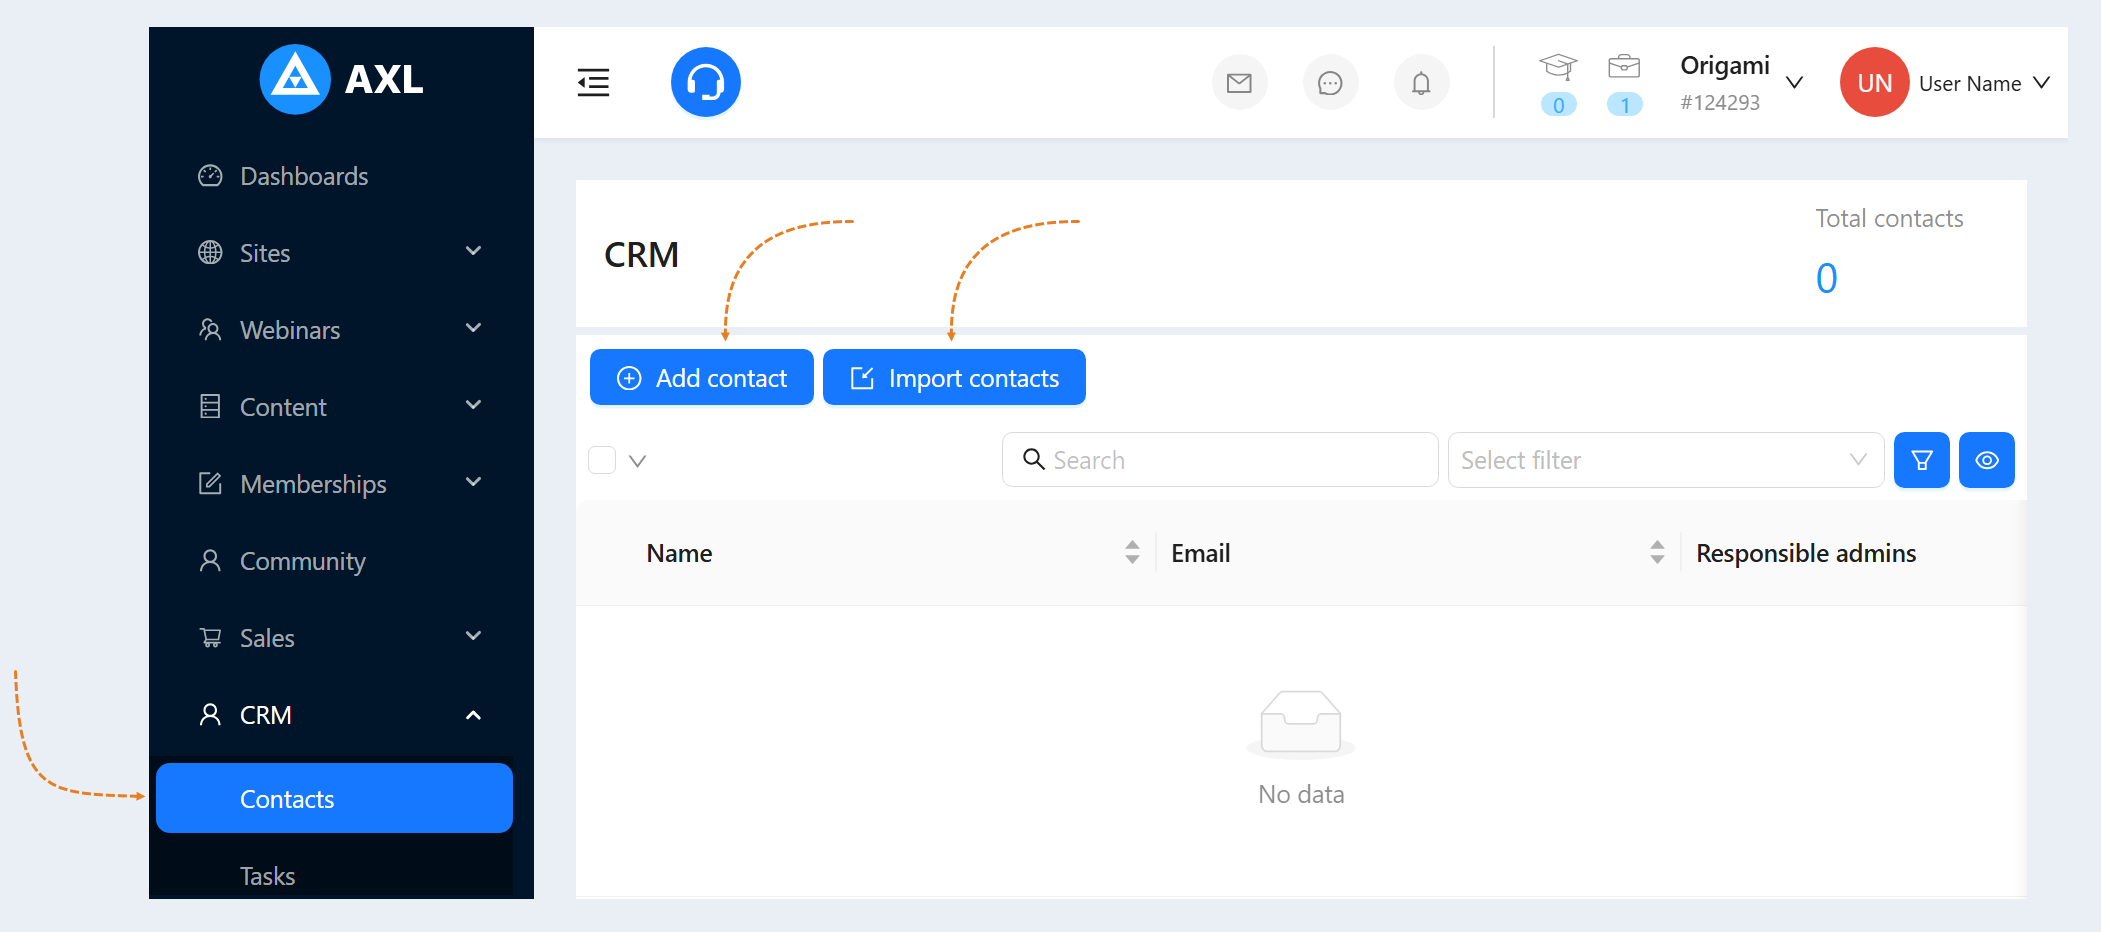The width and height of the screenshot is (2101, 932).
Task: Click the #124293 project ID
Action: (1720, 102)
